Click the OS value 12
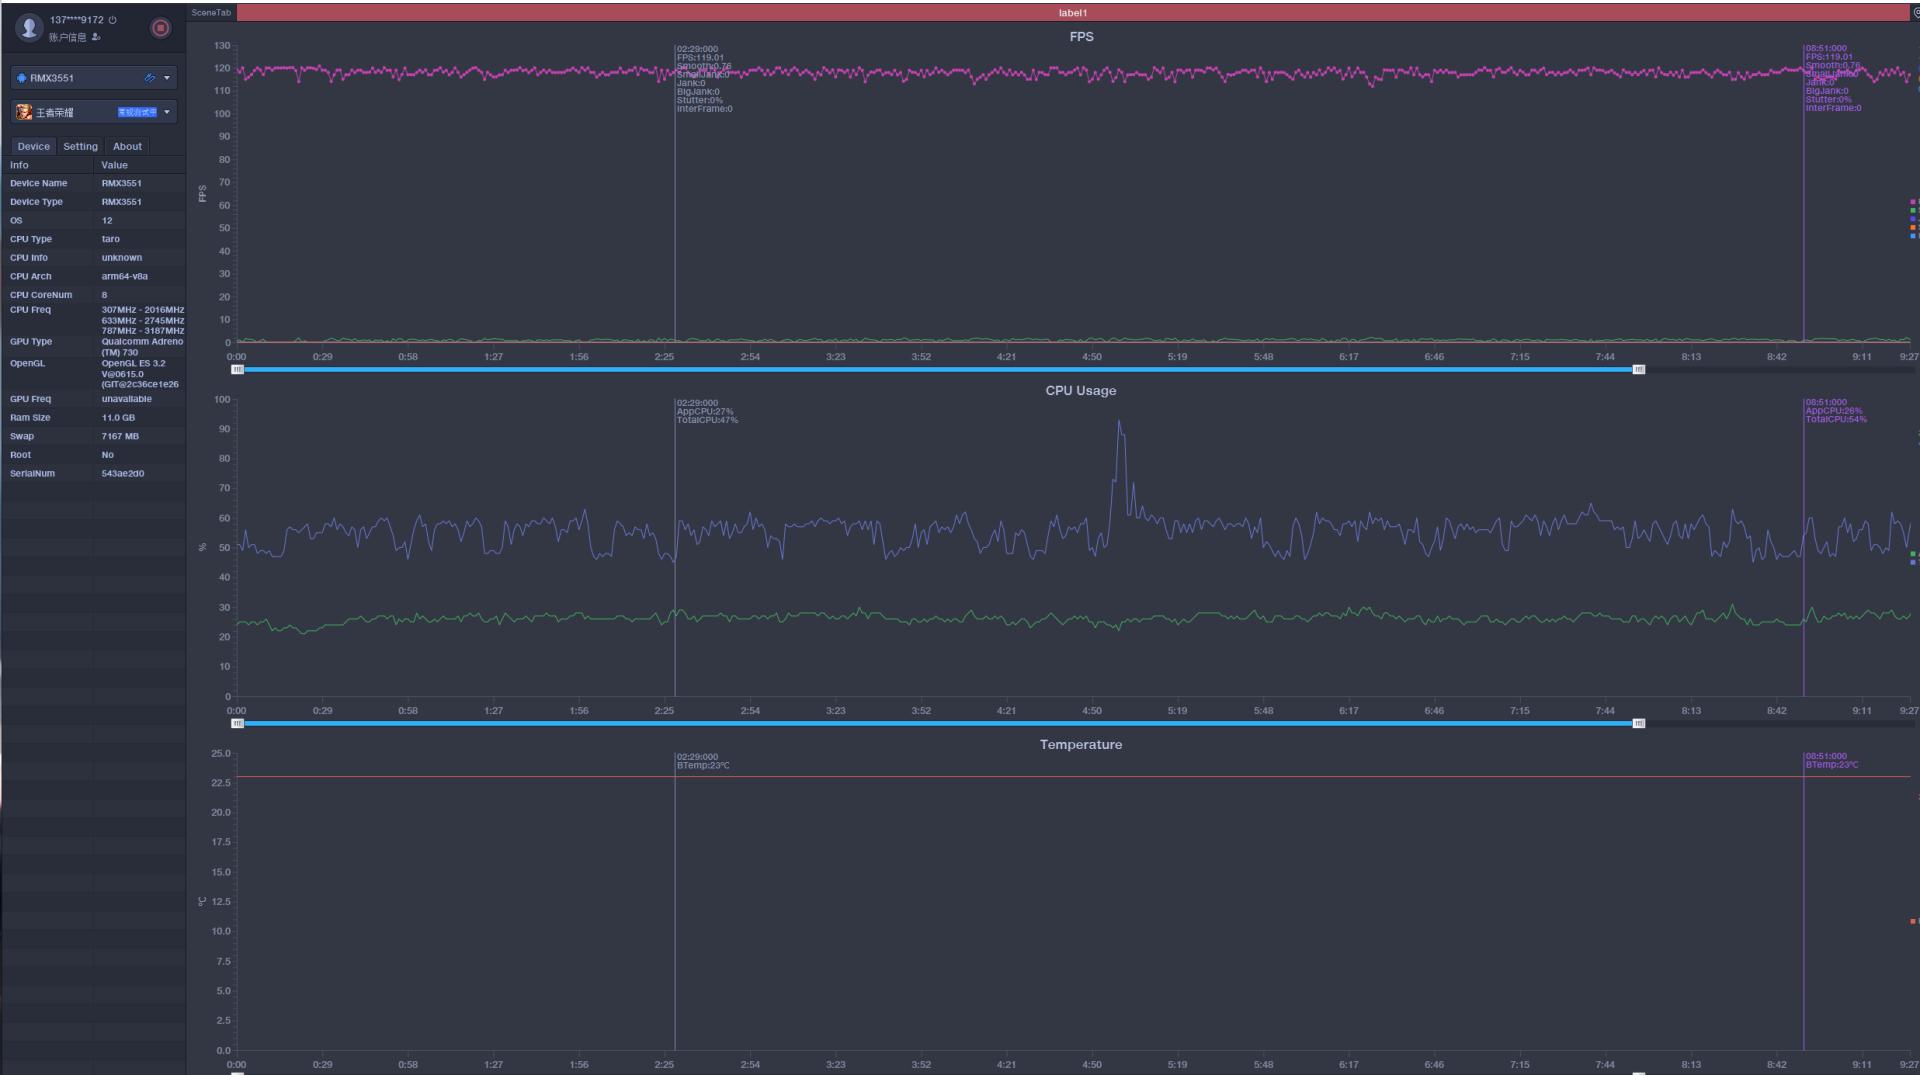 107,221
